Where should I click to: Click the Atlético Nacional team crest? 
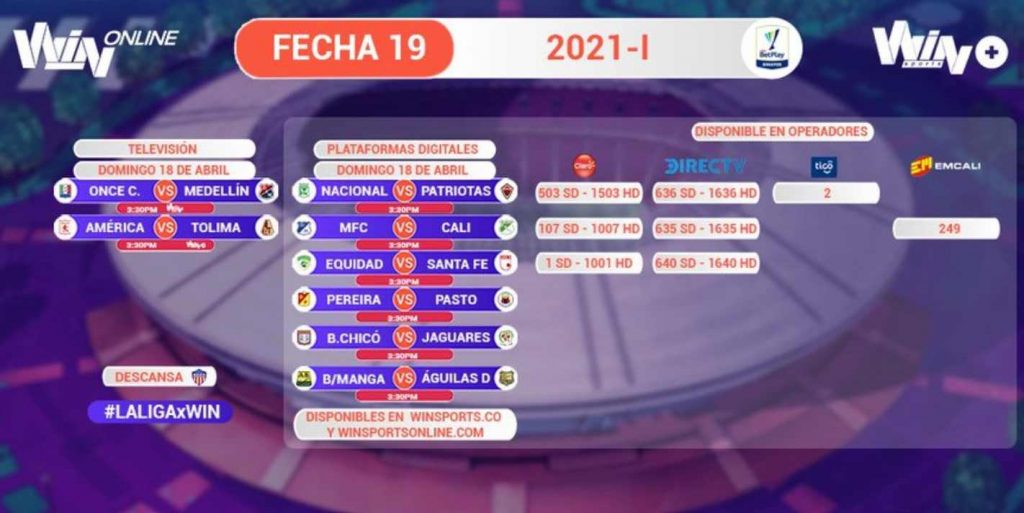point(304,191)
